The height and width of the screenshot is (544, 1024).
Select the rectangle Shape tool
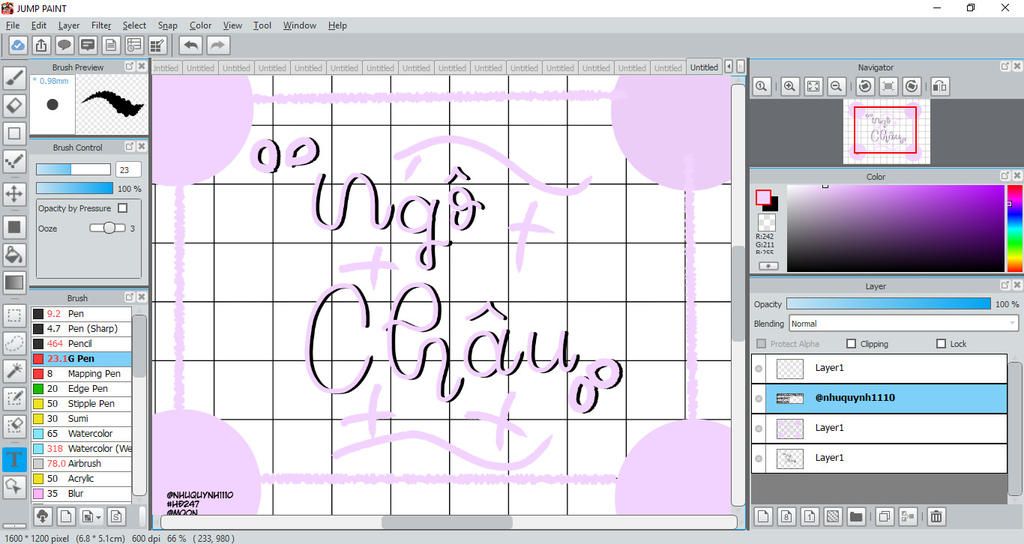pyautogui.click(x=14, y=133)
